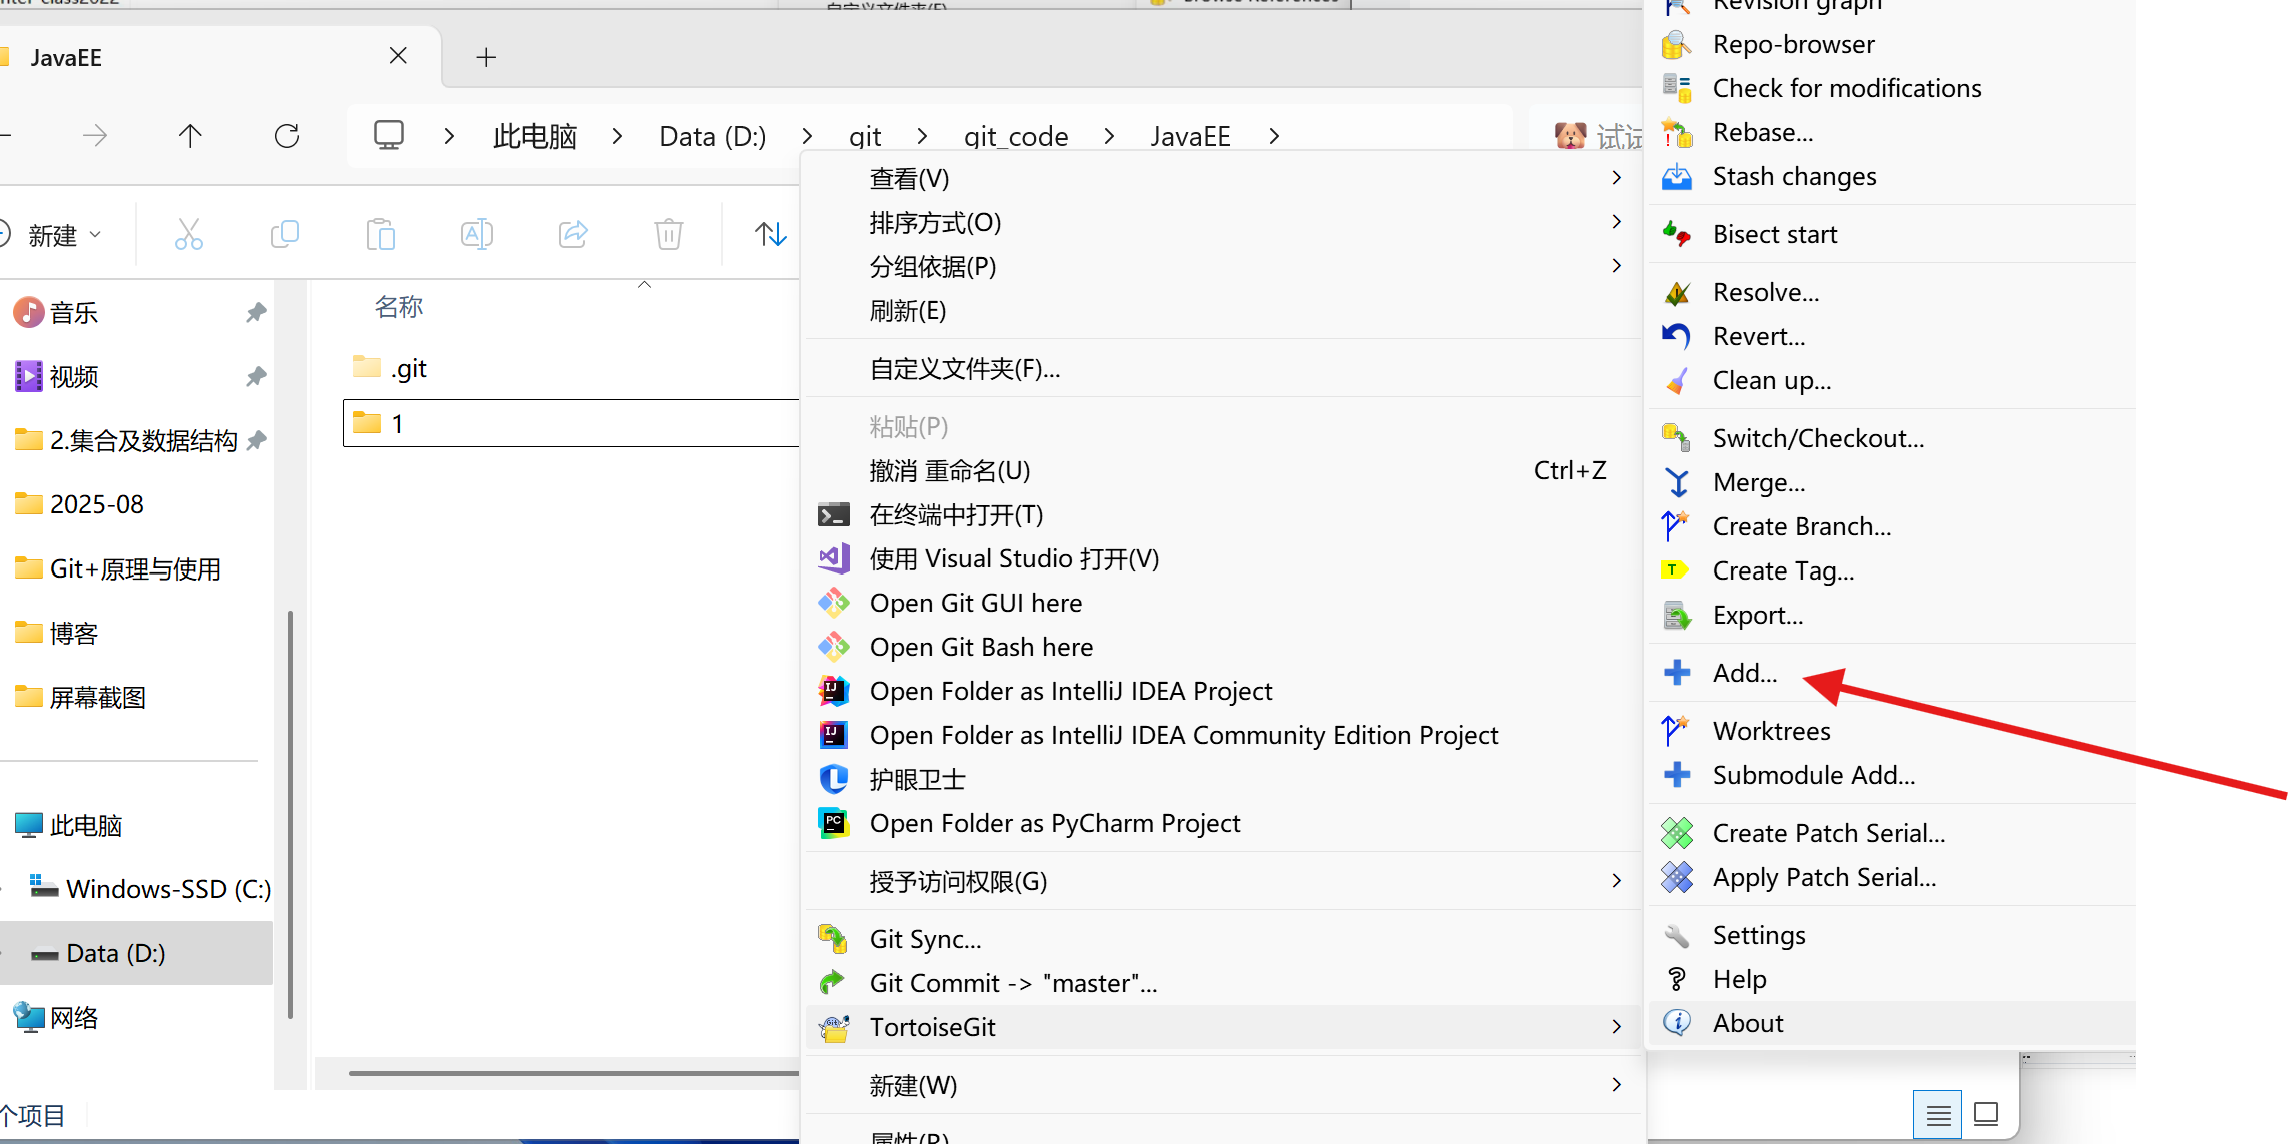This screenshot has width=2288, height=1144.
Task: Click the Share toolbar icon
Action: point(573,235)
